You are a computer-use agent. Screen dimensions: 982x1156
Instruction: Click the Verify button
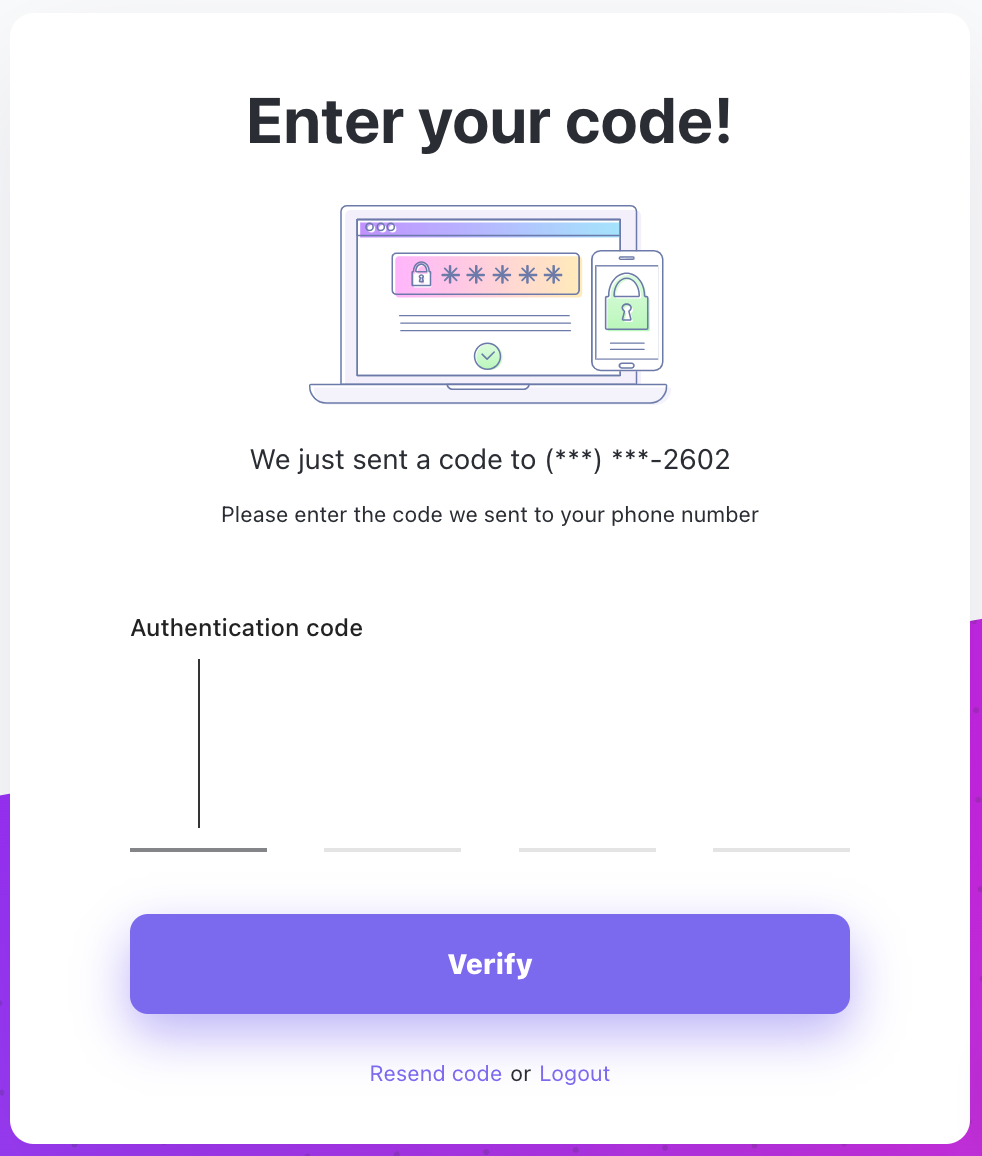[x=490, y=964]
